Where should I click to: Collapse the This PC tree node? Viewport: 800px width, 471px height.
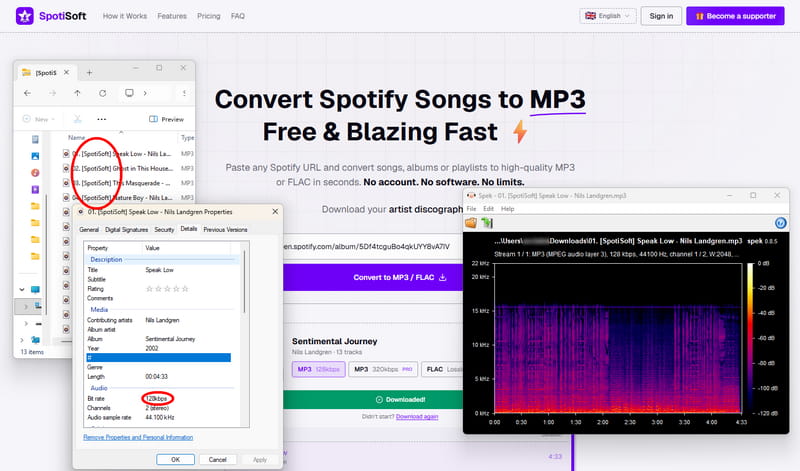22,289
